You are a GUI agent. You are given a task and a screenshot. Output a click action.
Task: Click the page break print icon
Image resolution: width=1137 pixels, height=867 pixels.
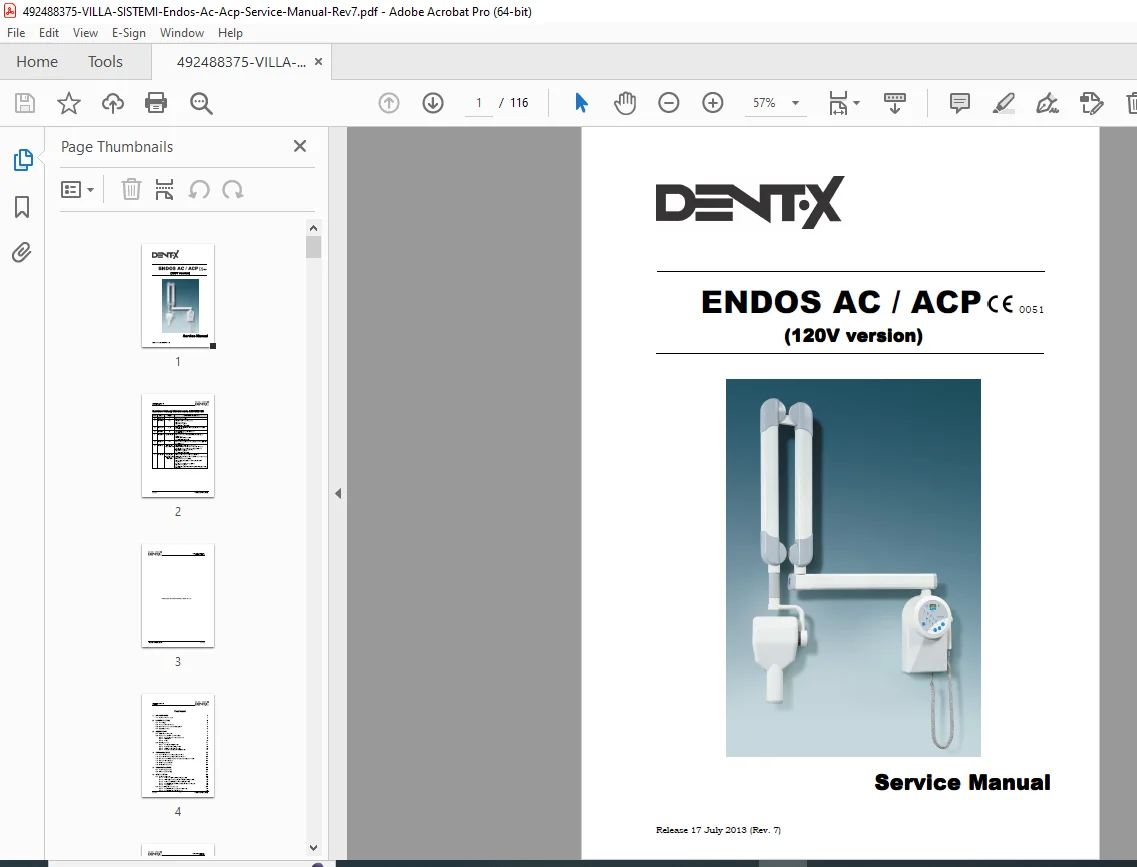[165, 190]
